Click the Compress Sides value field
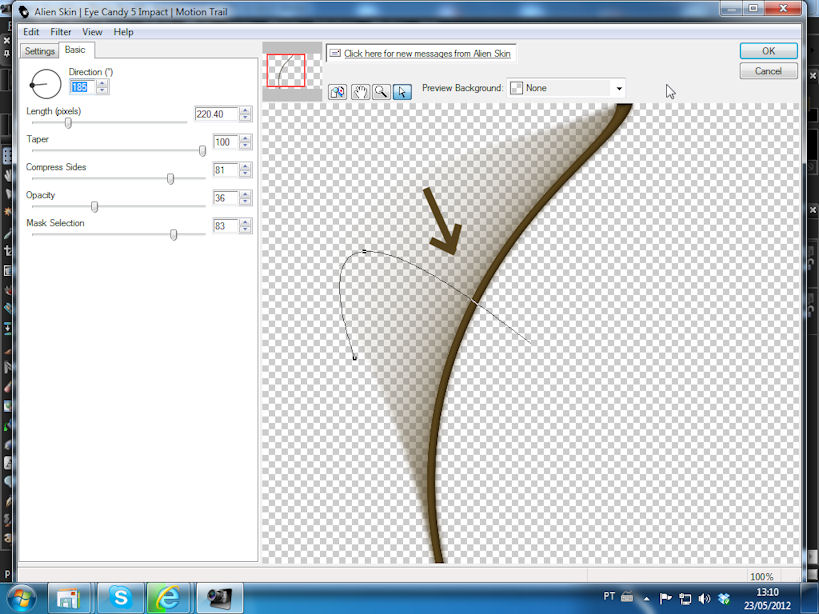 (226, 170)
